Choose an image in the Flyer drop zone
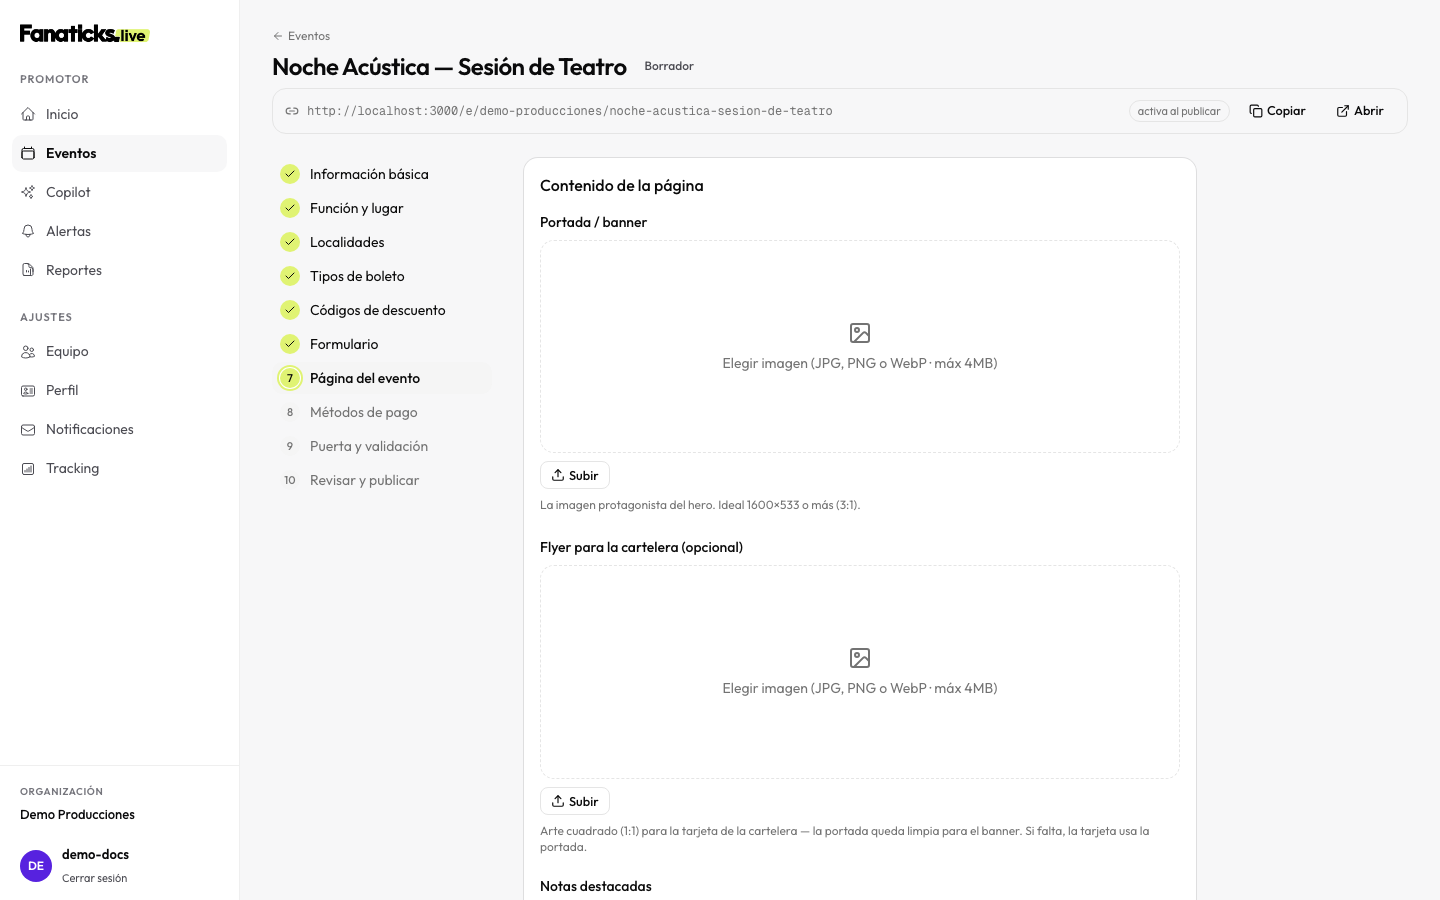Viewport: 1440px width, 900px height. point(860,672)
